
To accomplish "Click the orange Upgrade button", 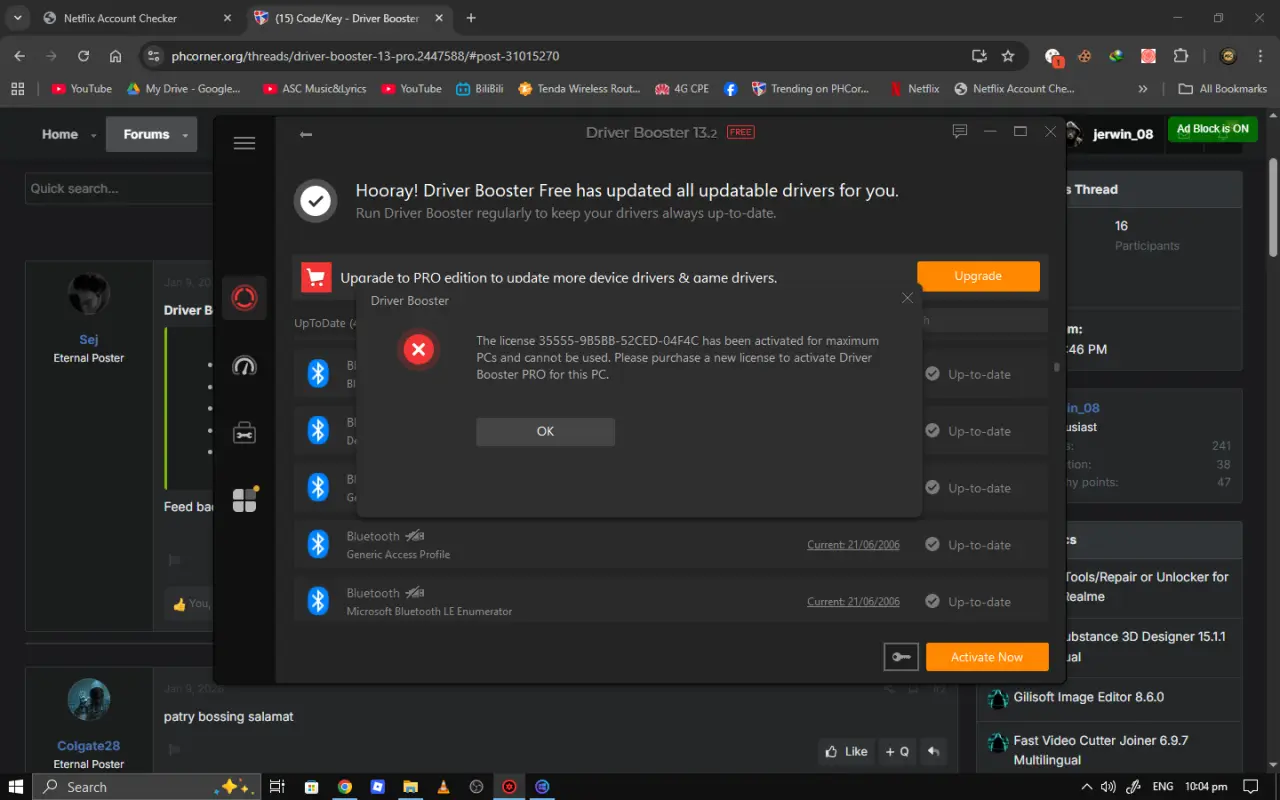I will [978, 276].
